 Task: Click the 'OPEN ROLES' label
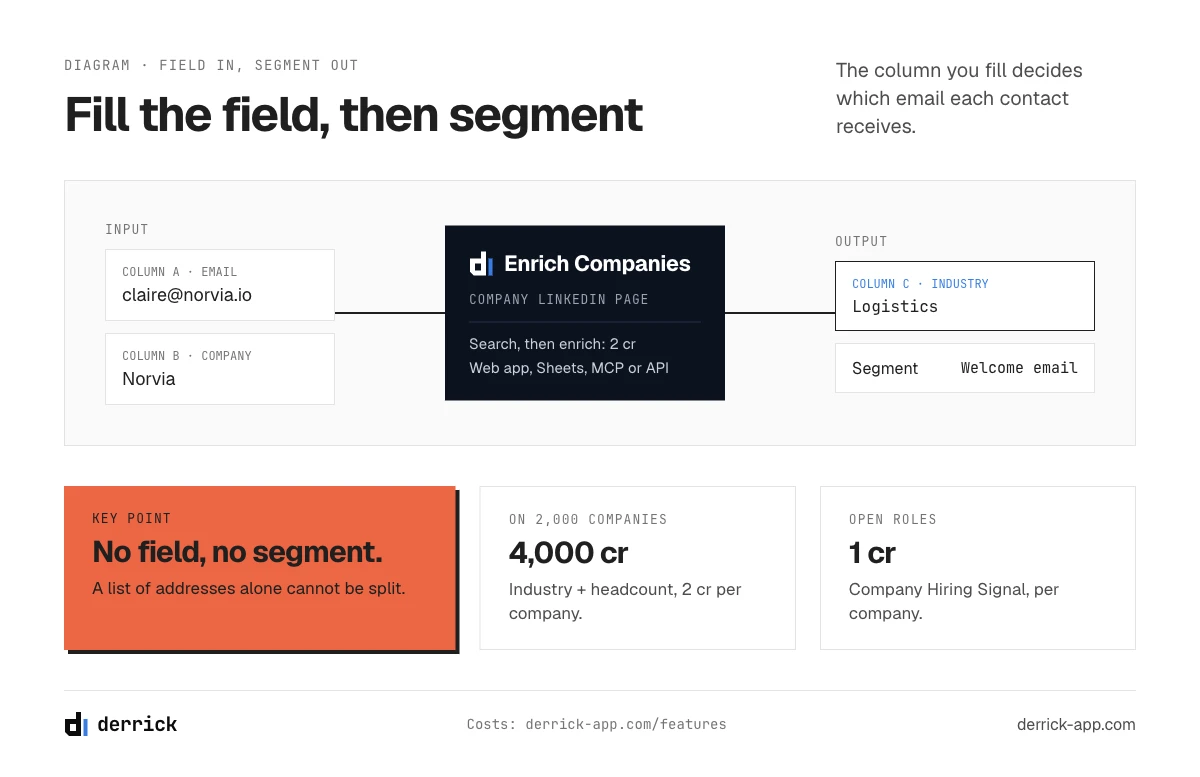pos(893,519)
